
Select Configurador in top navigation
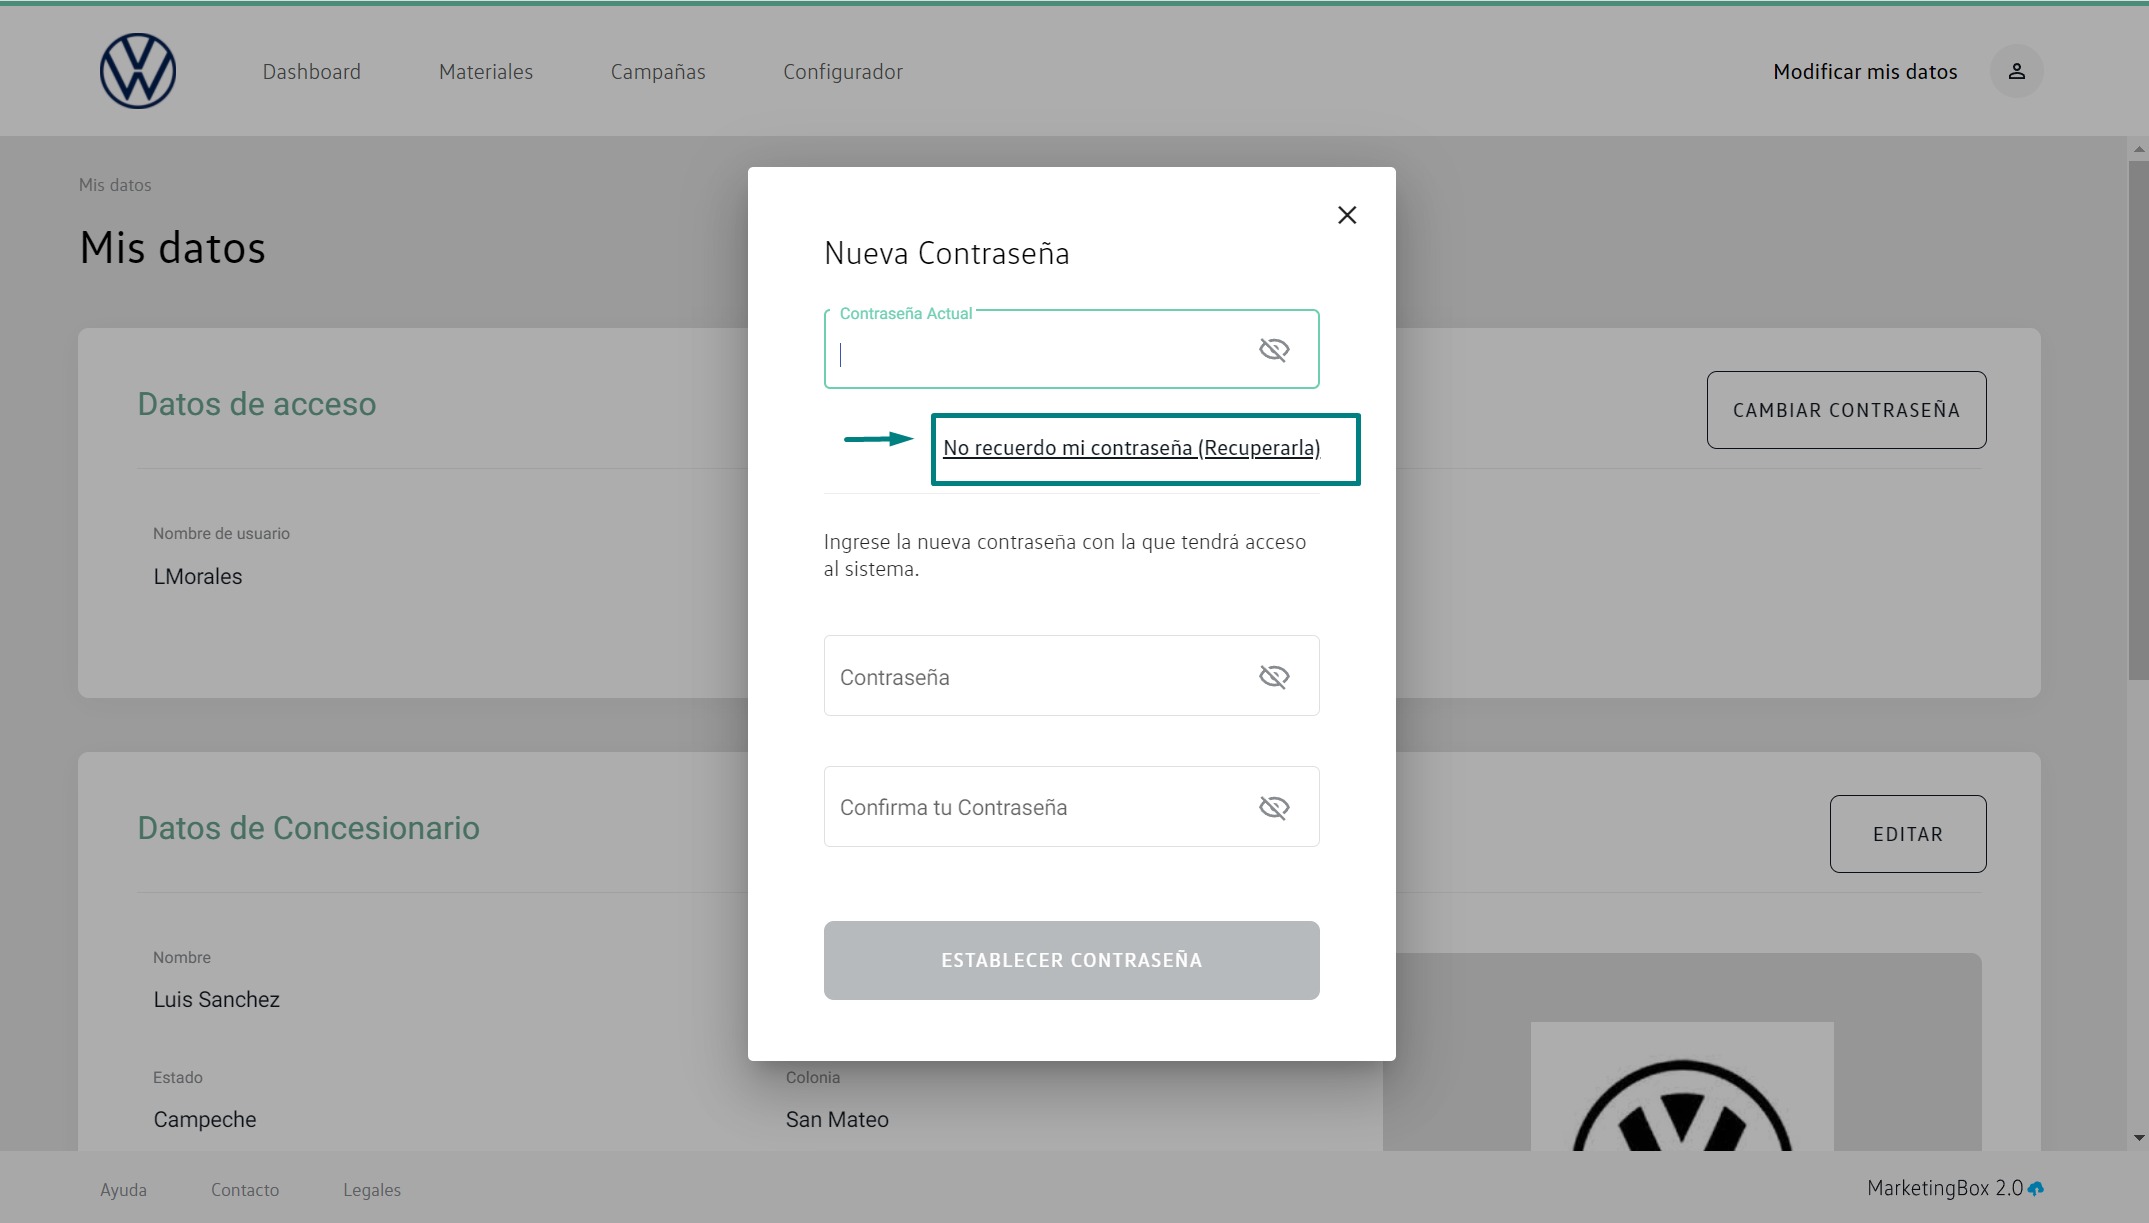[842, 72]
